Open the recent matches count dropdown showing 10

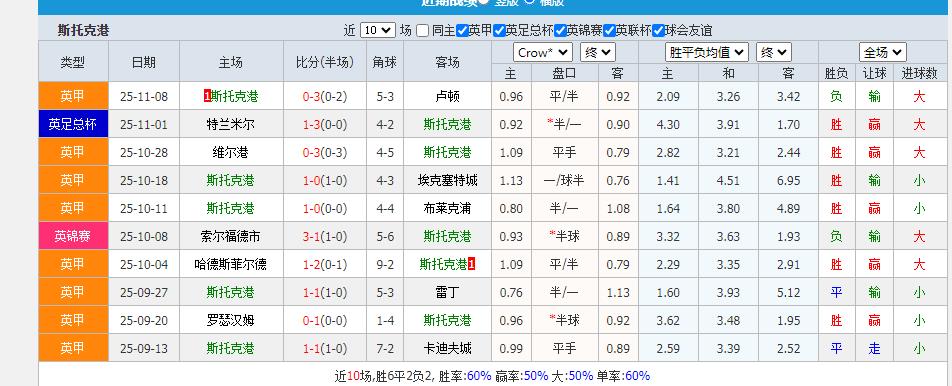click(378, 30)
